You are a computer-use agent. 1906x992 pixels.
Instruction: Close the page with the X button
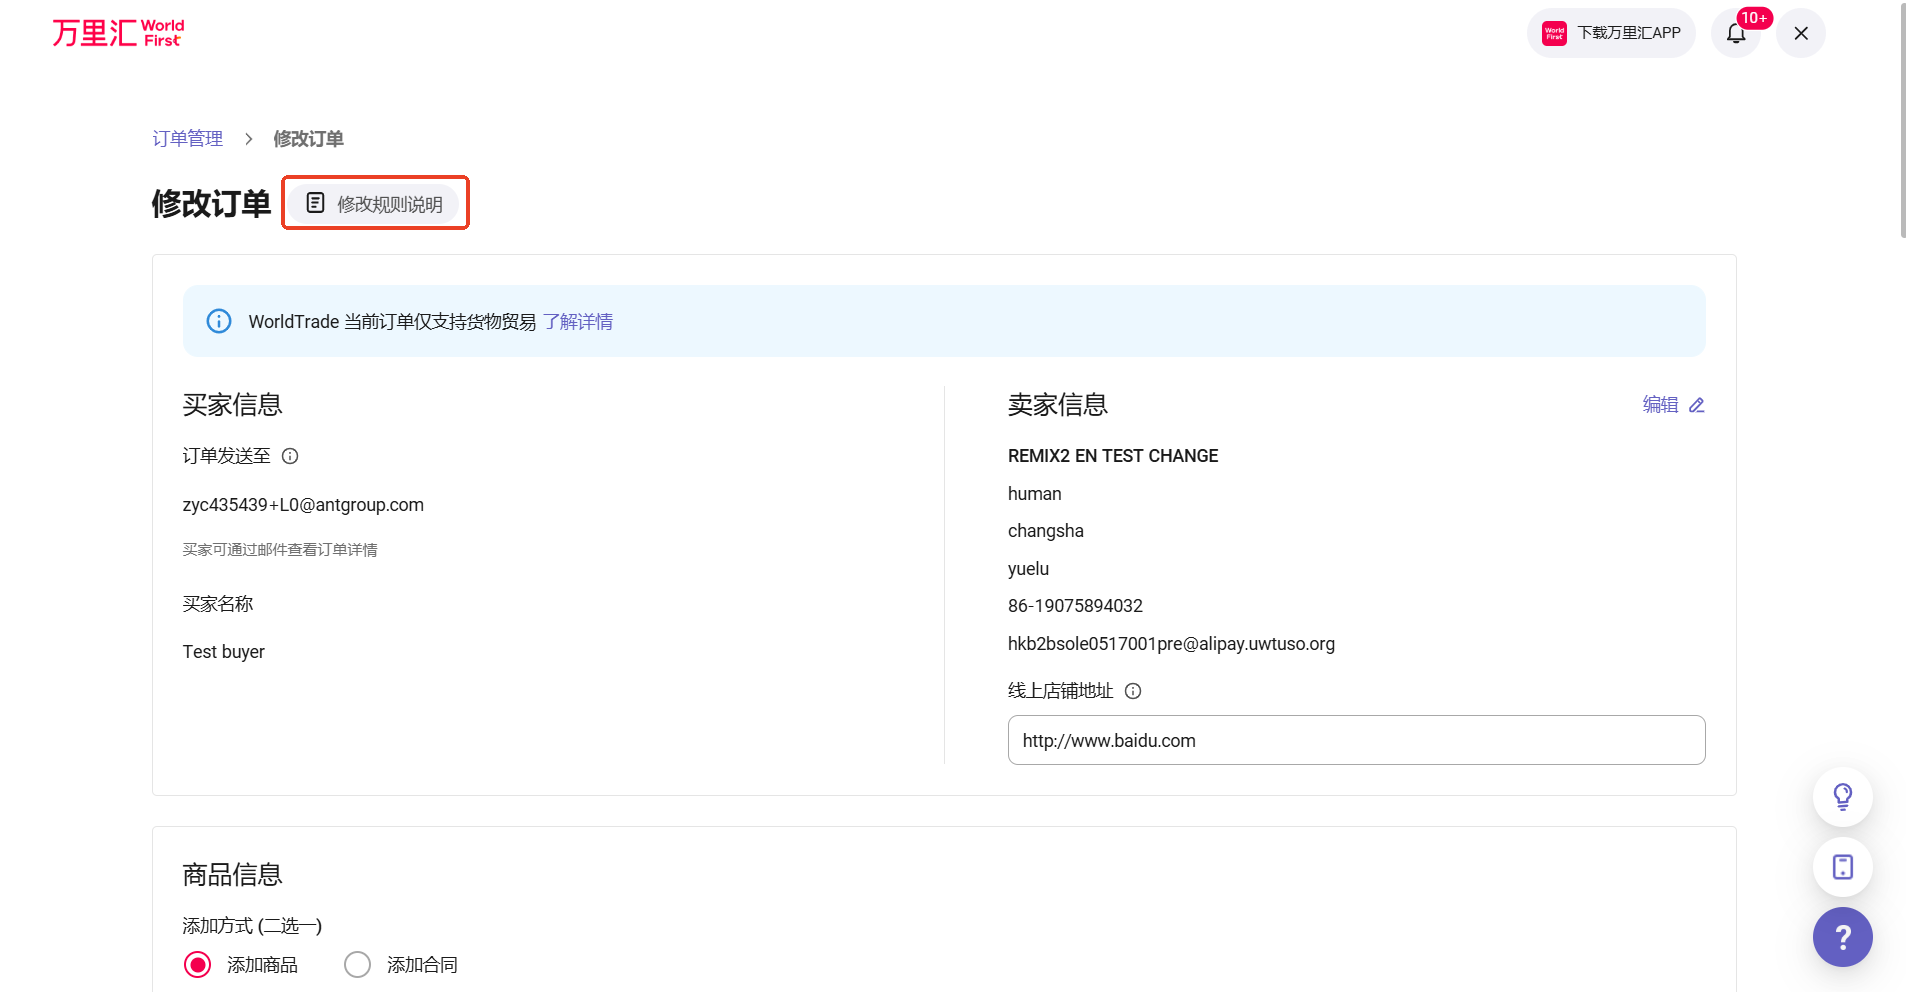coord(1799,33)
